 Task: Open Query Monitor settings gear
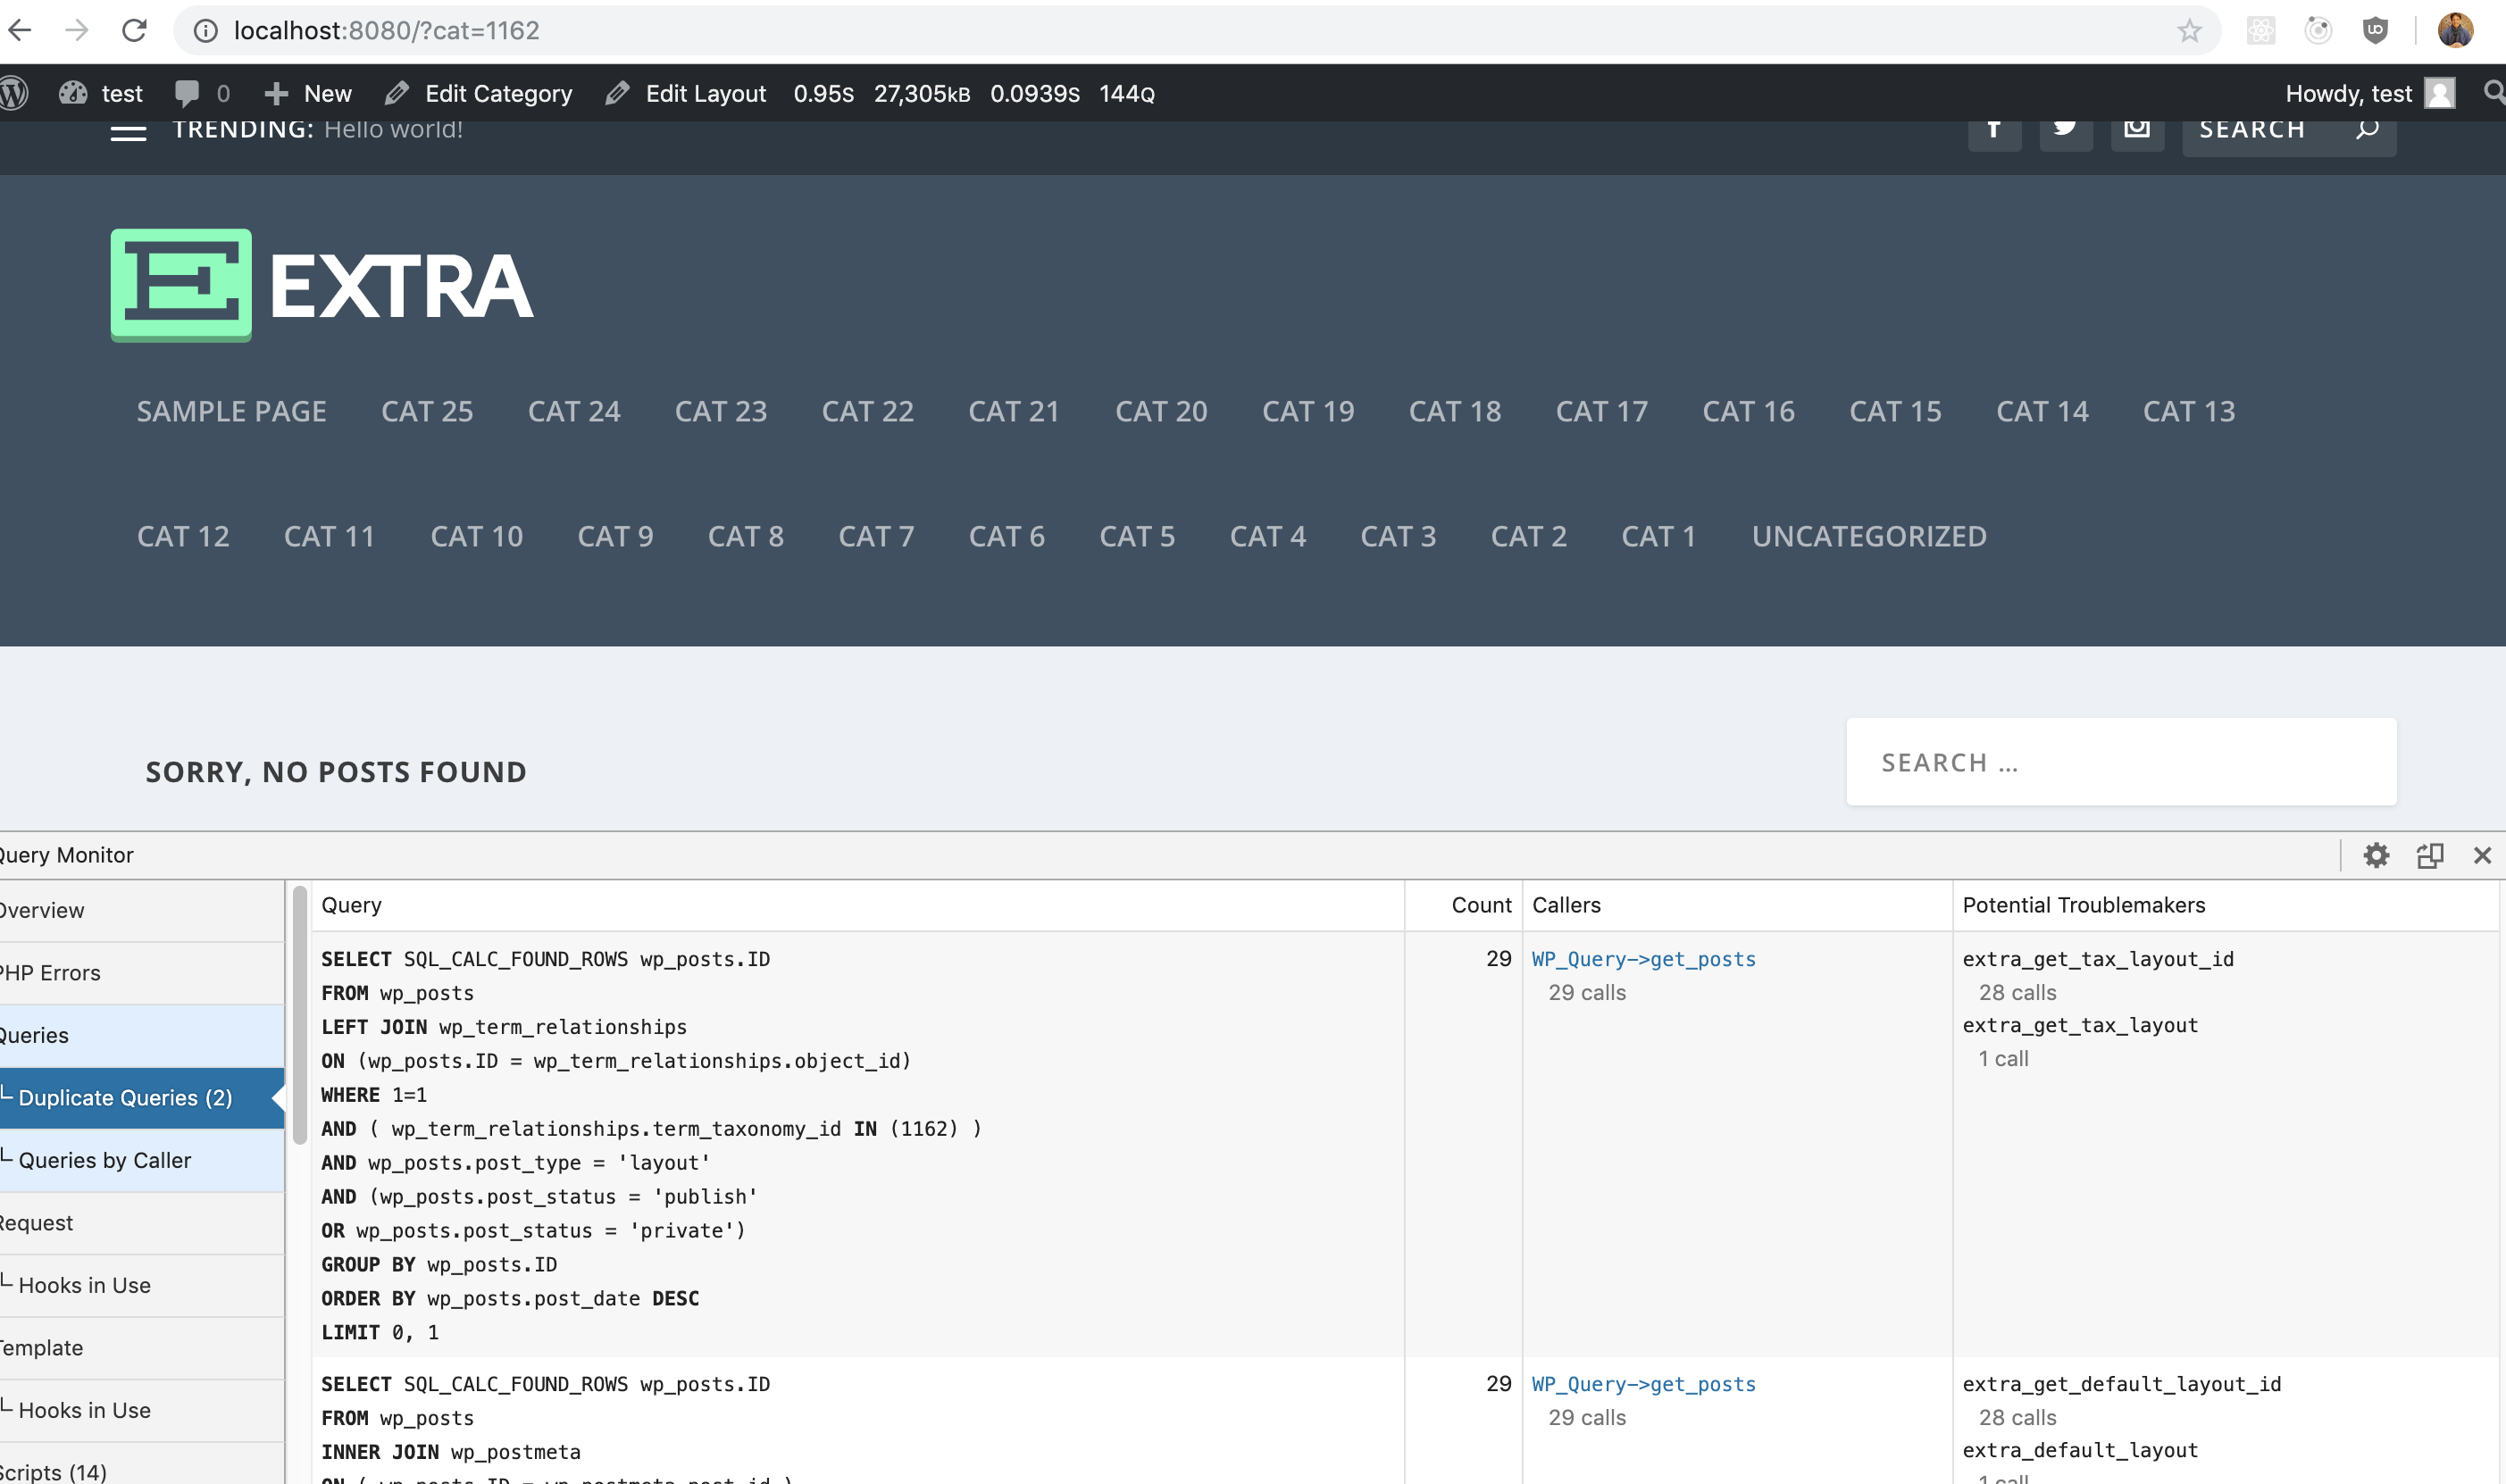[2376, 855]
